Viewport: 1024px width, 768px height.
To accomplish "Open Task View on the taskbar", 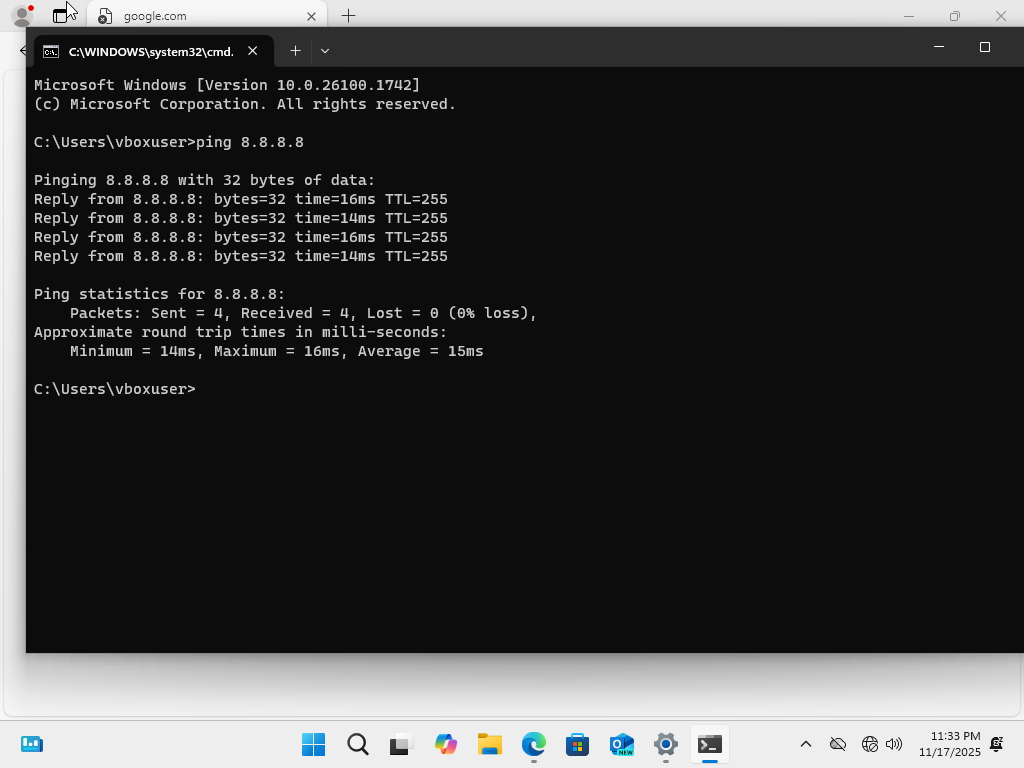I will point(401,744).
